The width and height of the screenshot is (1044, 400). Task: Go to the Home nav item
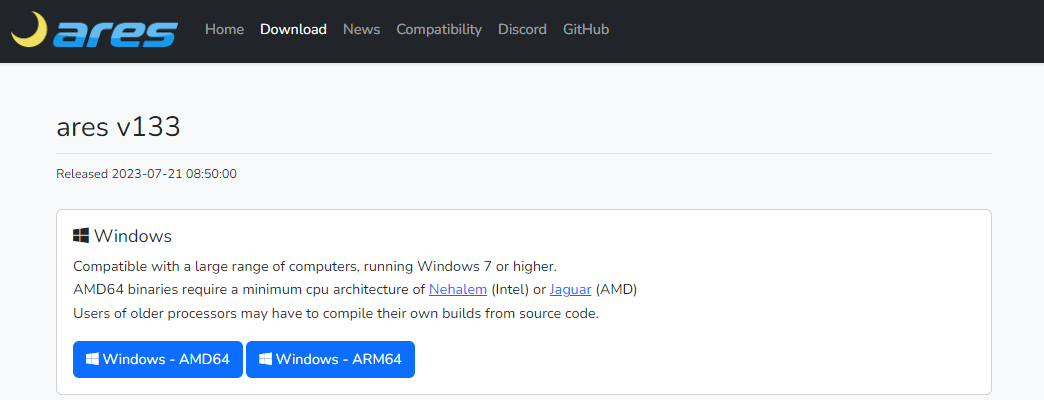224,29
